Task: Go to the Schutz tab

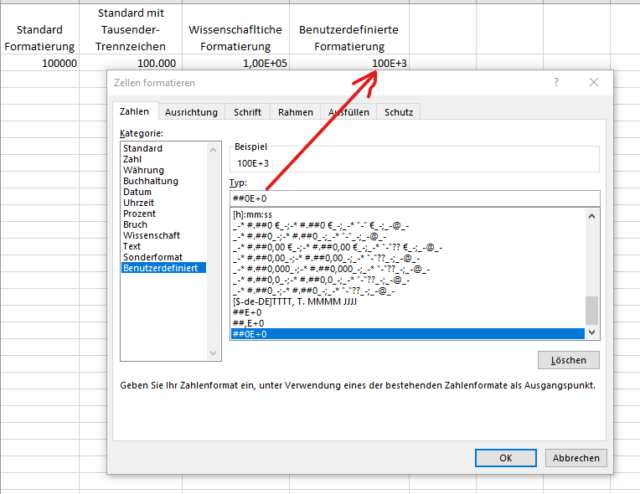Action: [x=398, y=112]
